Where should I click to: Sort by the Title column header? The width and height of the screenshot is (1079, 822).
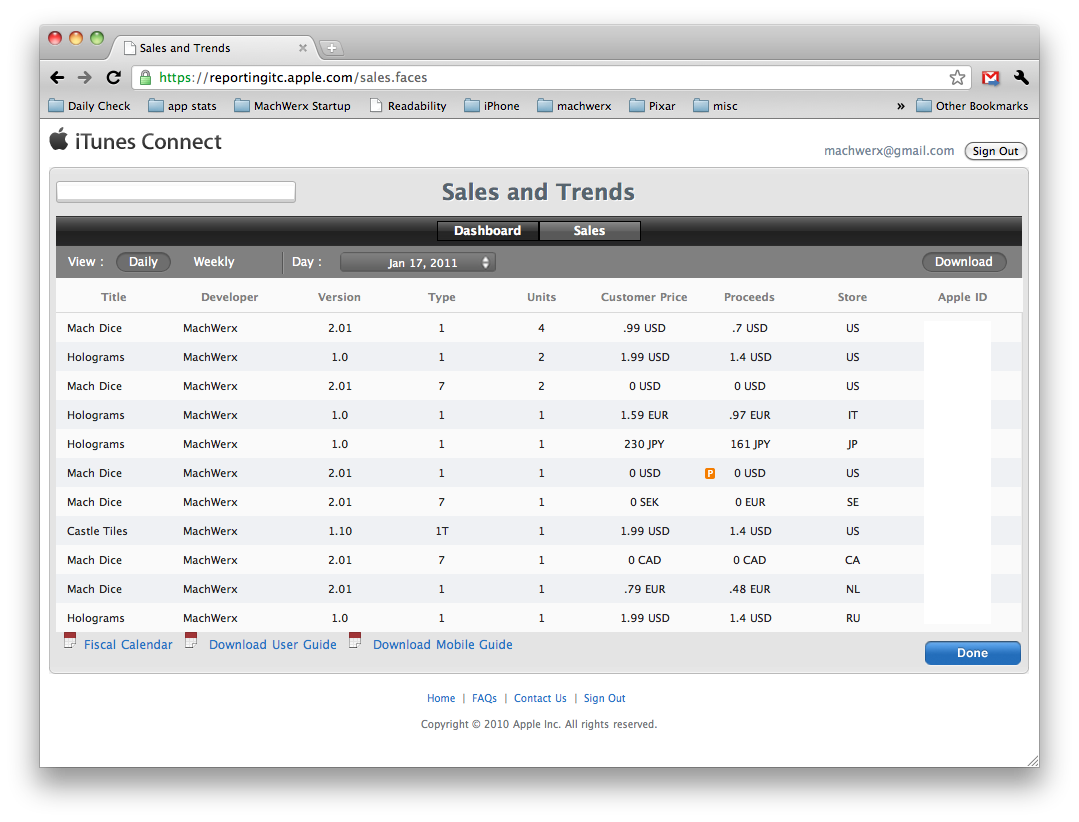pyautogui.click(x=114, y=297)
